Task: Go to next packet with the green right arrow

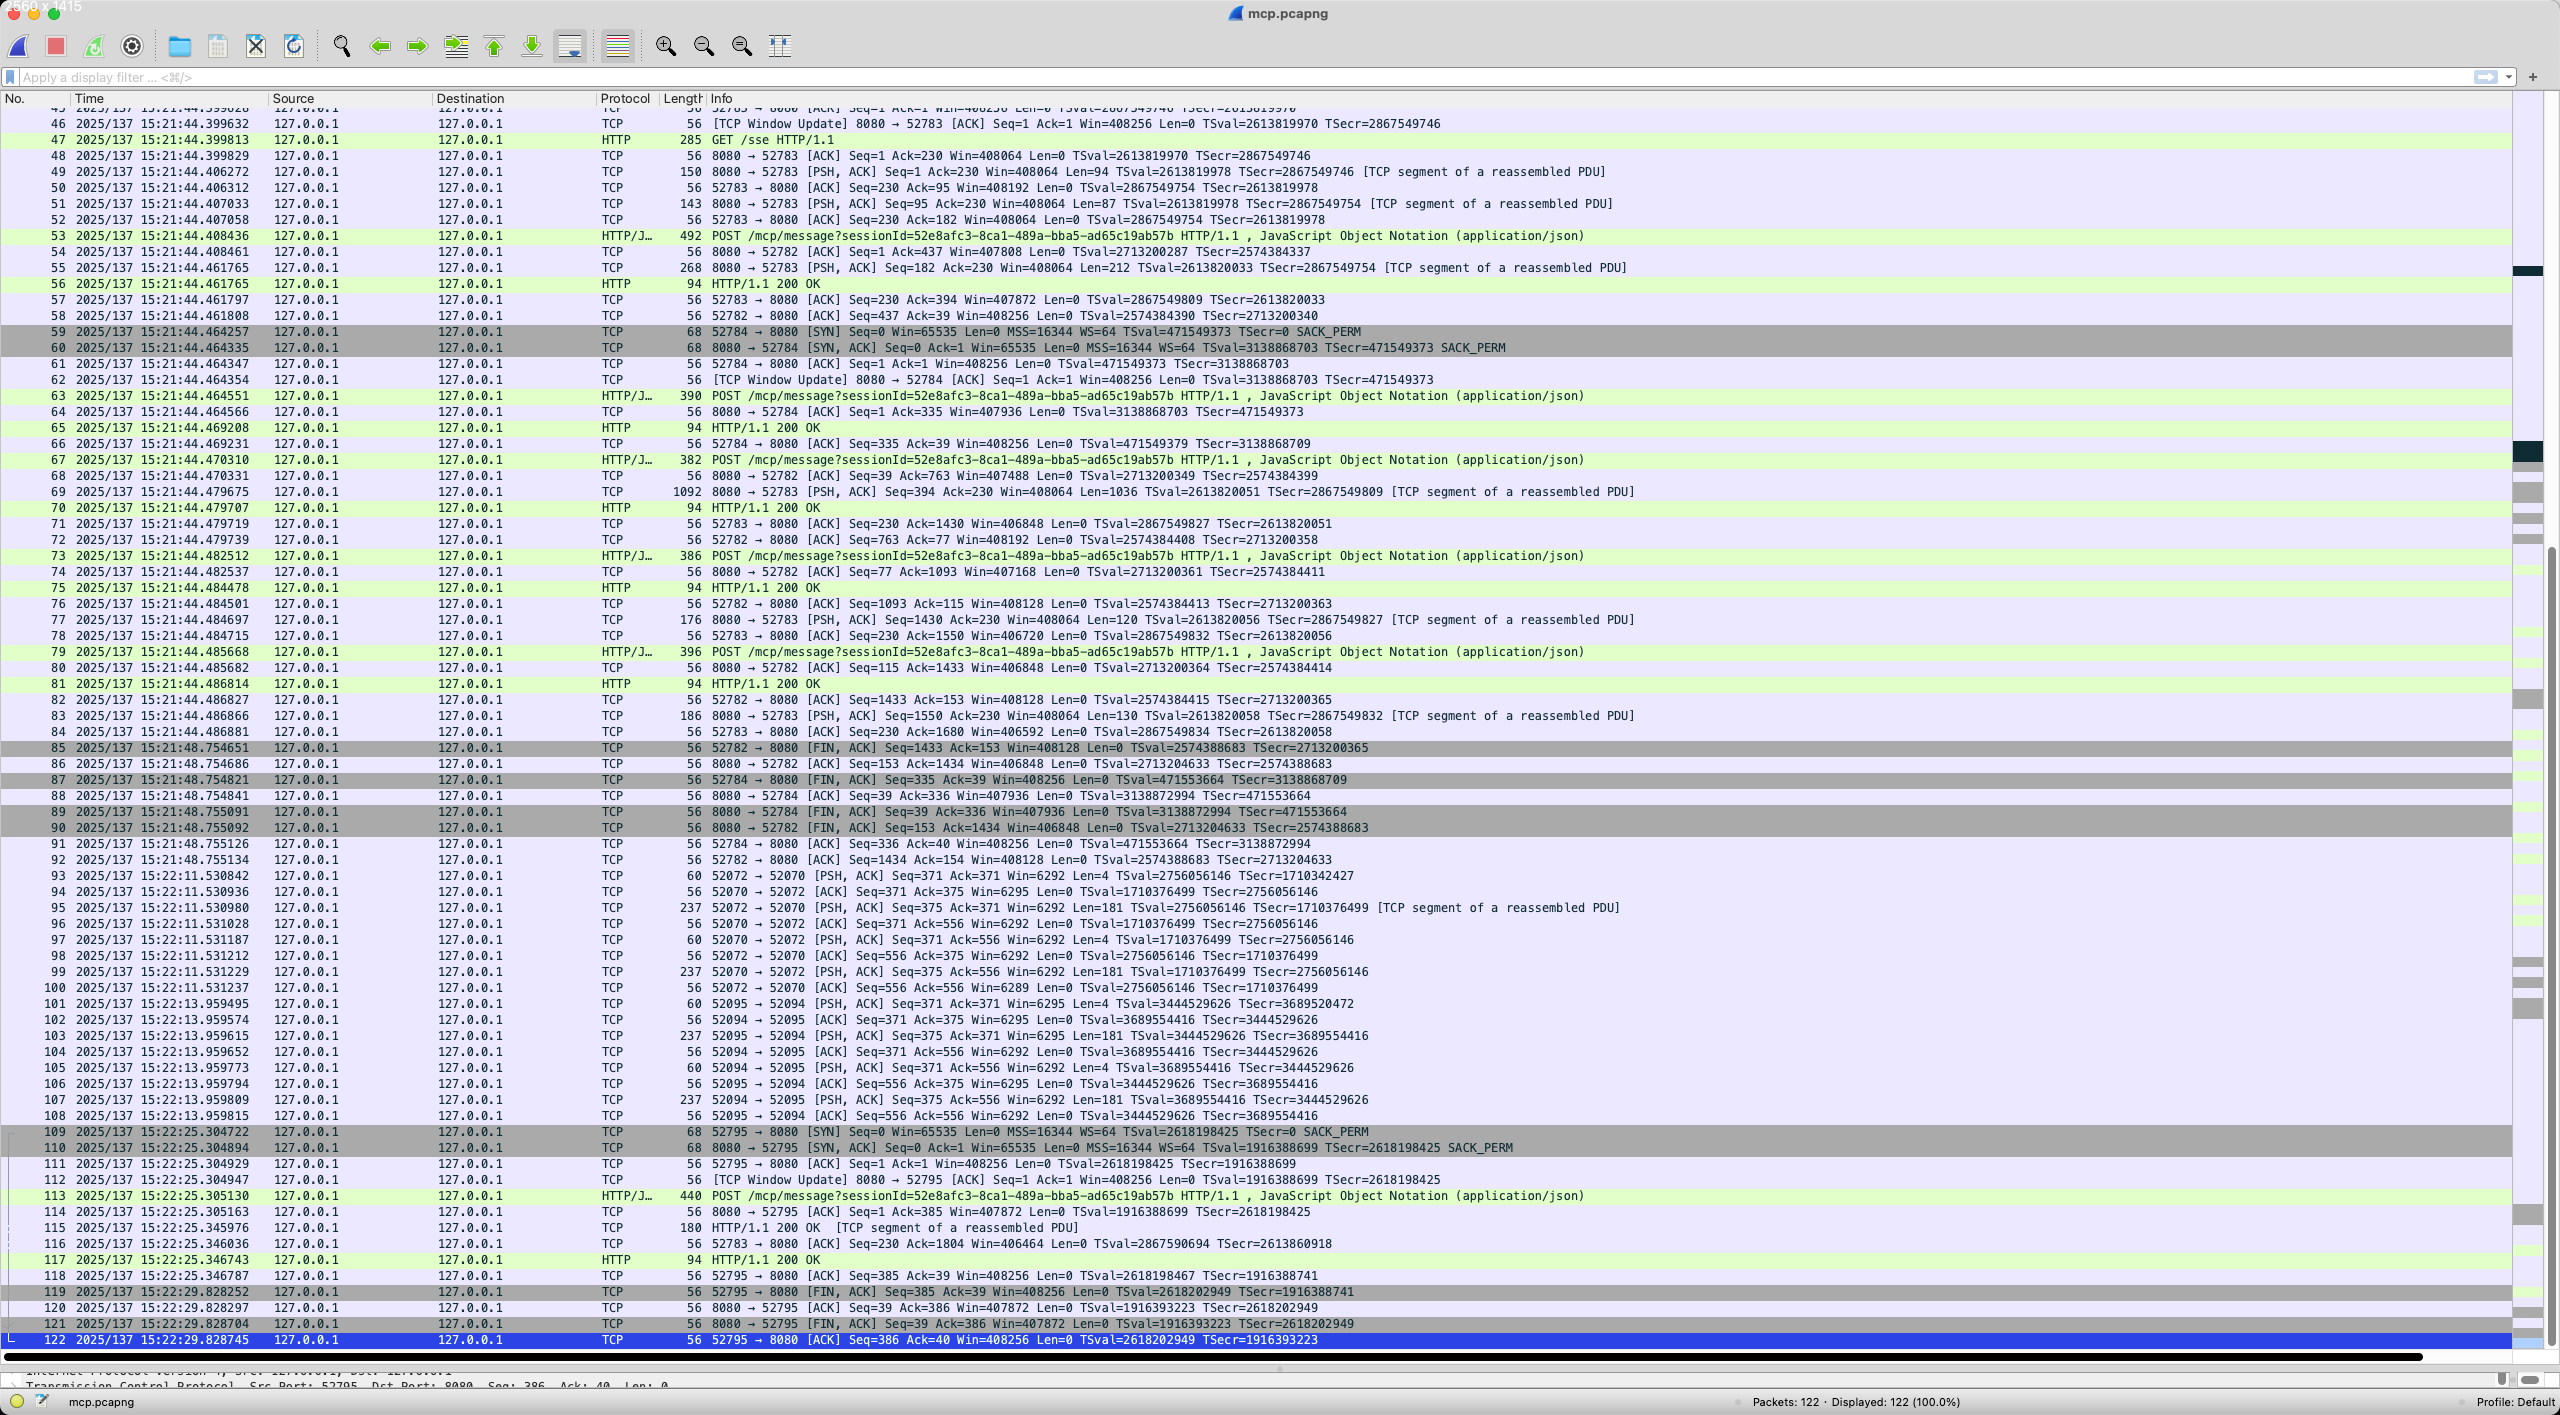Action: click(x=418, y=46)
